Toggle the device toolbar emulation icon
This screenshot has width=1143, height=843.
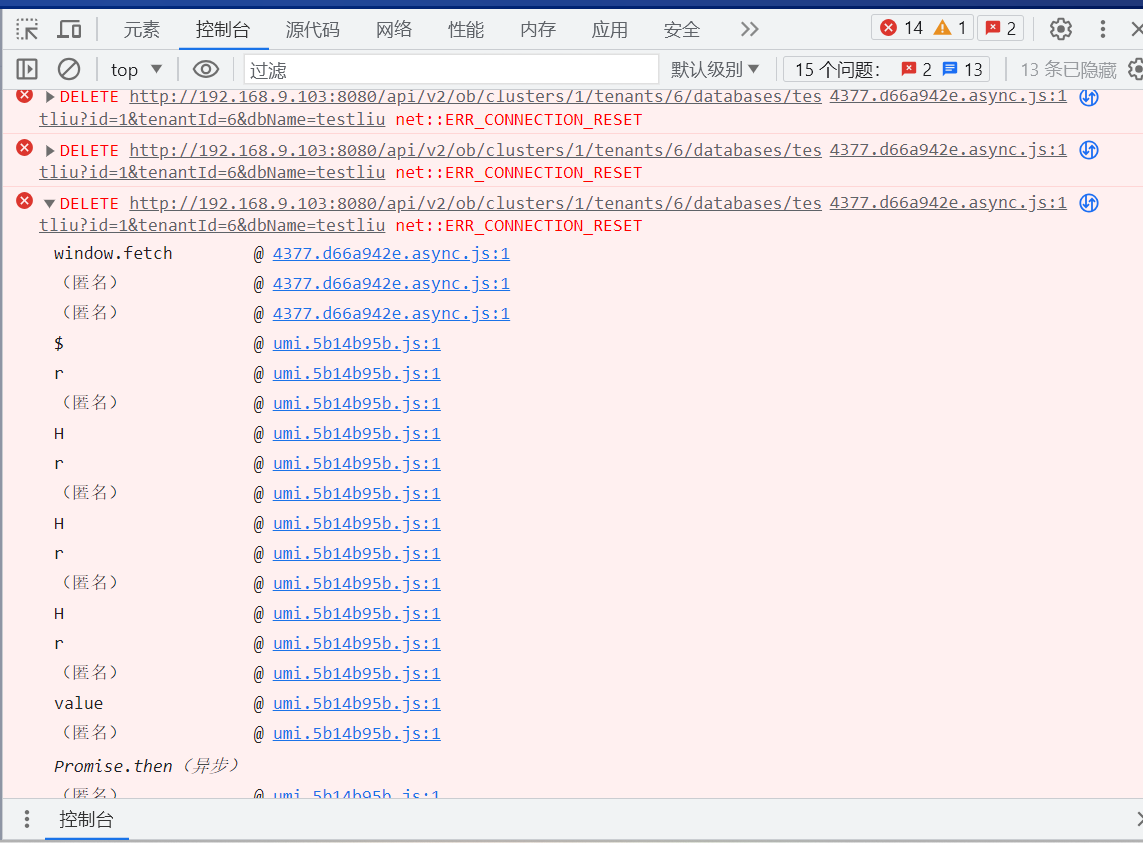pyautogui.click(x=69, y=29)
